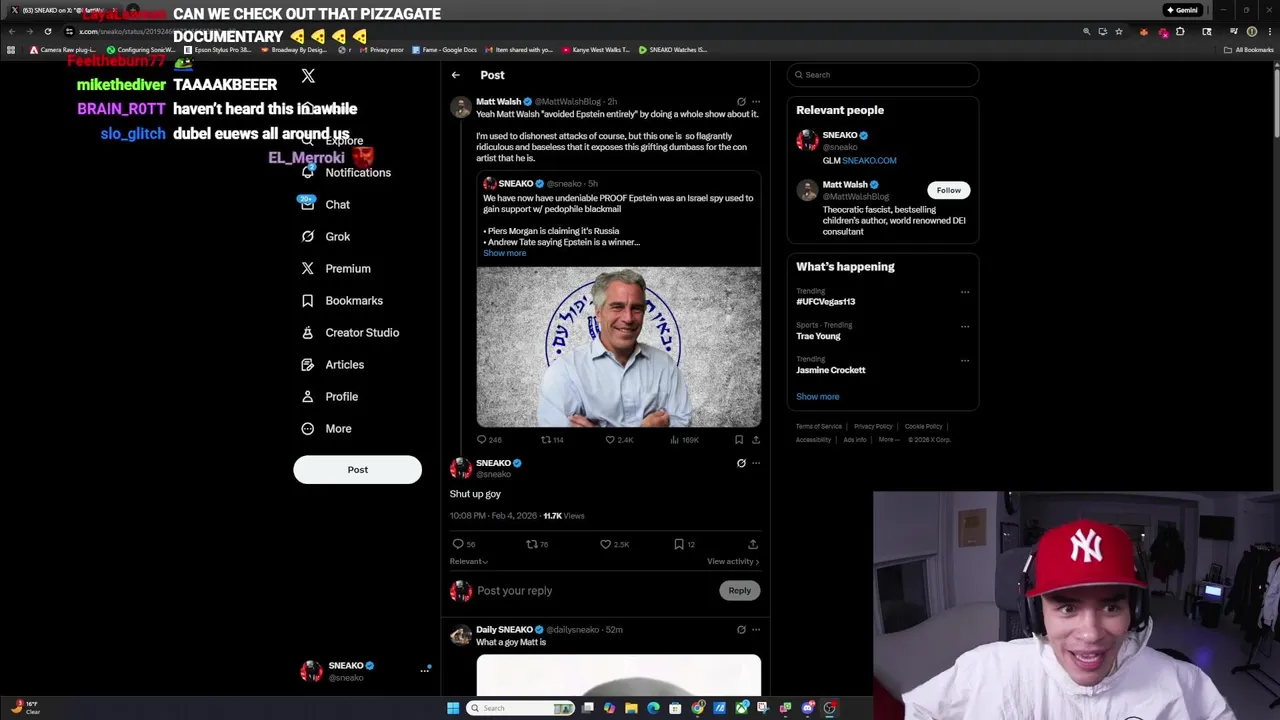The height and width of the screenshot is (720, 1280).
Task: Open Microsoft Edge from taskbar
Action: click(653, 708)
